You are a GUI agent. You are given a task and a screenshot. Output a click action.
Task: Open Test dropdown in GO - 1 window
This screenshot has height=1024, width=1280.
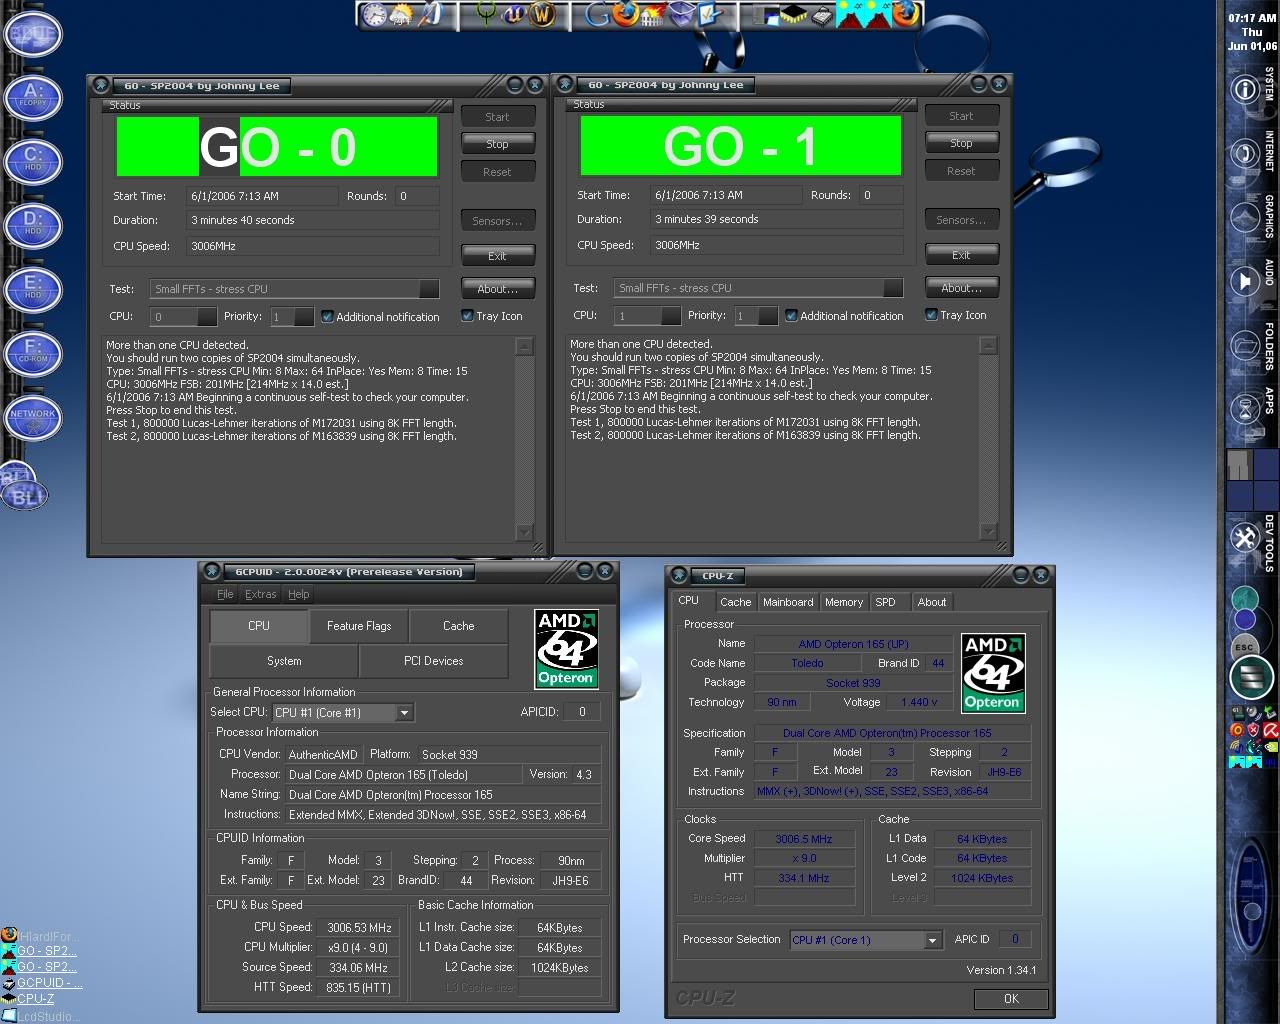[893, 288]
